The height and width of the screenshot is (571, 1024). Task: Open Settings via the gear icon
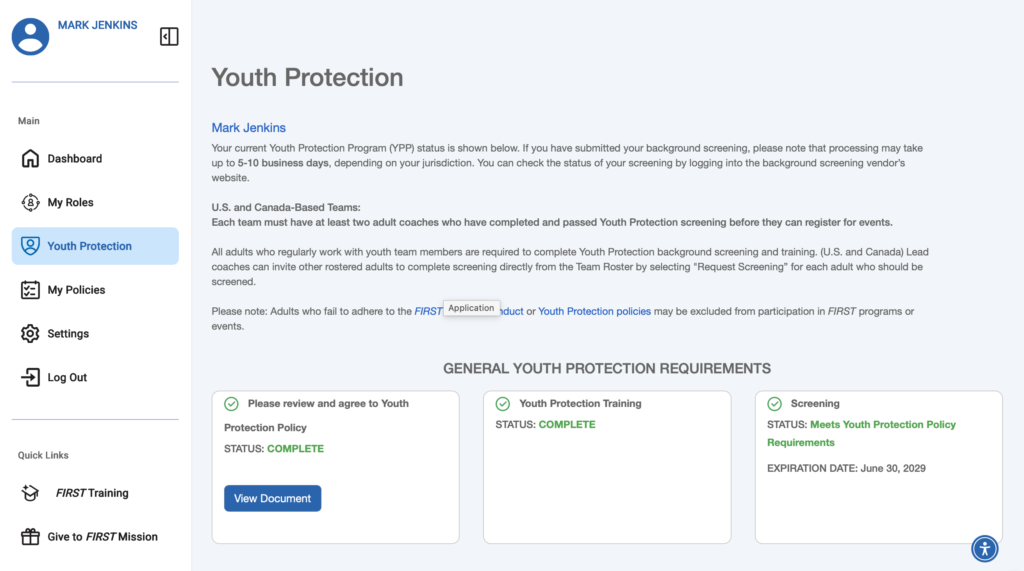click(30, 333)
